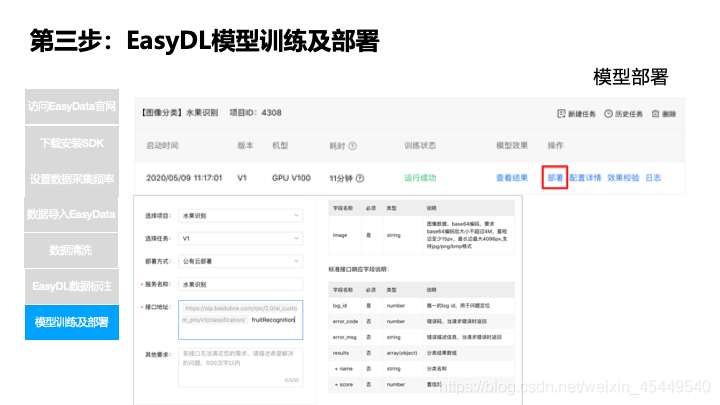Focus the 其他要求 text area
This screenshot has width=720, height=405.
coord(241,367)
